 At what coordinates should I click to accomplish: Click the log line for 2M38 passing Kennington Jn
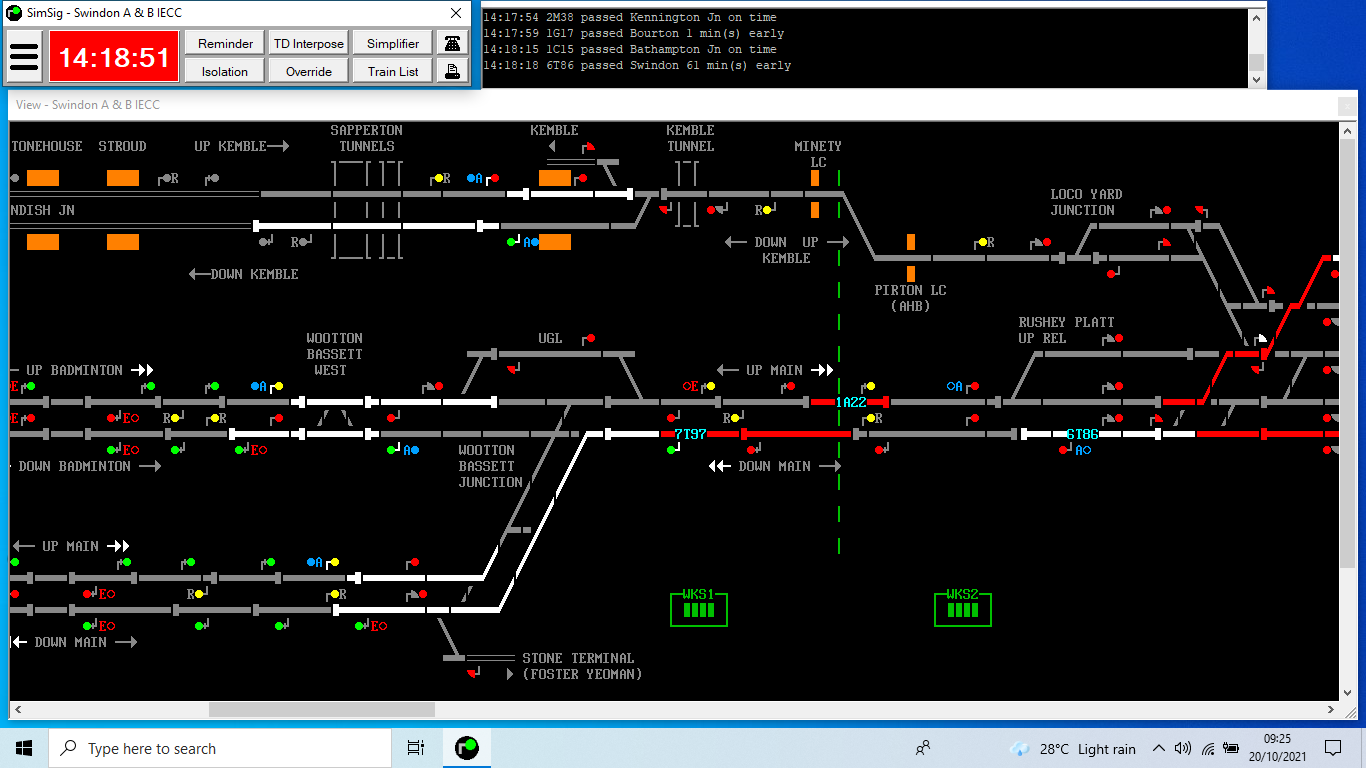pyautogui.click(x=629, y=17)
